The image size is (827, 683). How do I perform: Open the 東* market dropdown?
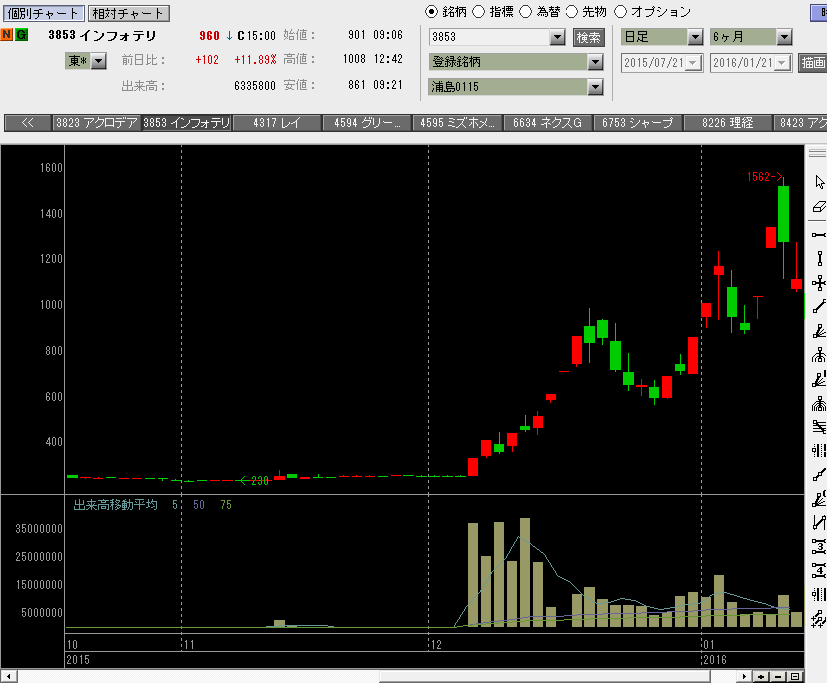point(99,61)
